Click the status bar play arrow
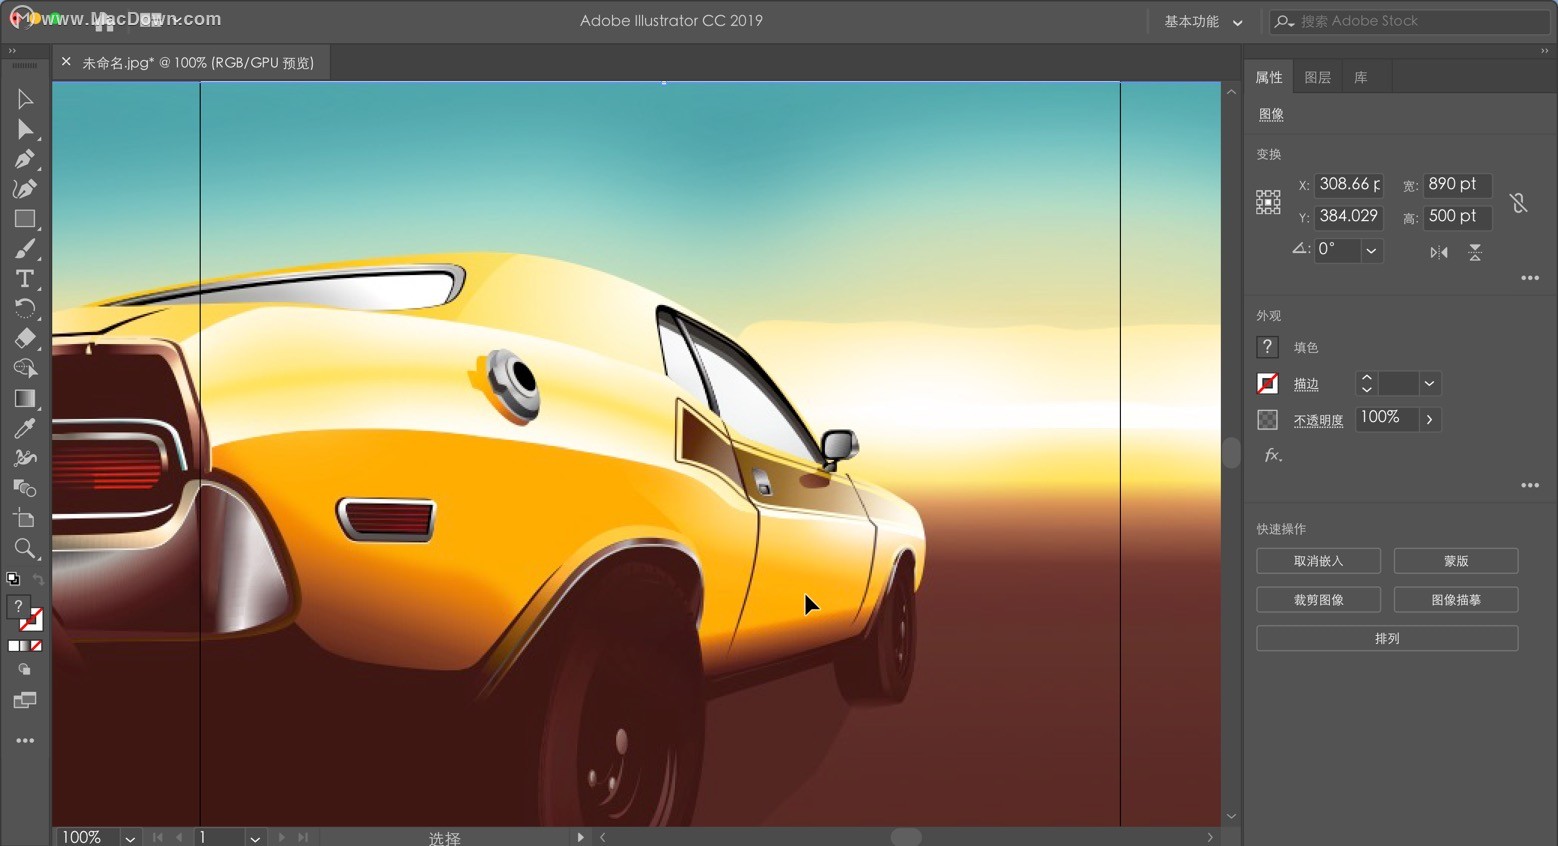 [x=580, y=837]
